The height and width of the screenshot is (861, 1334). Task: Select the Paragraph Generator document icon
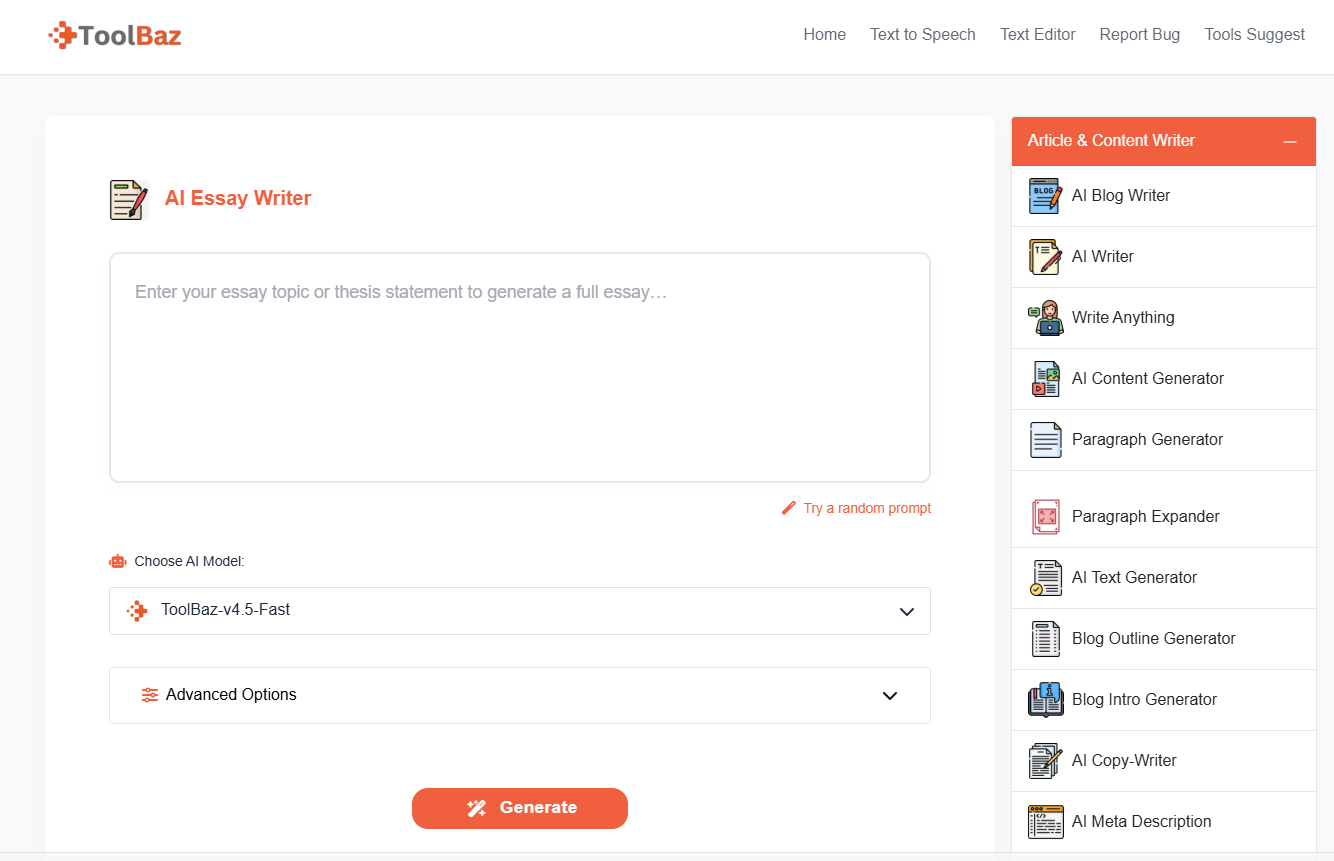coord(1045,440)
